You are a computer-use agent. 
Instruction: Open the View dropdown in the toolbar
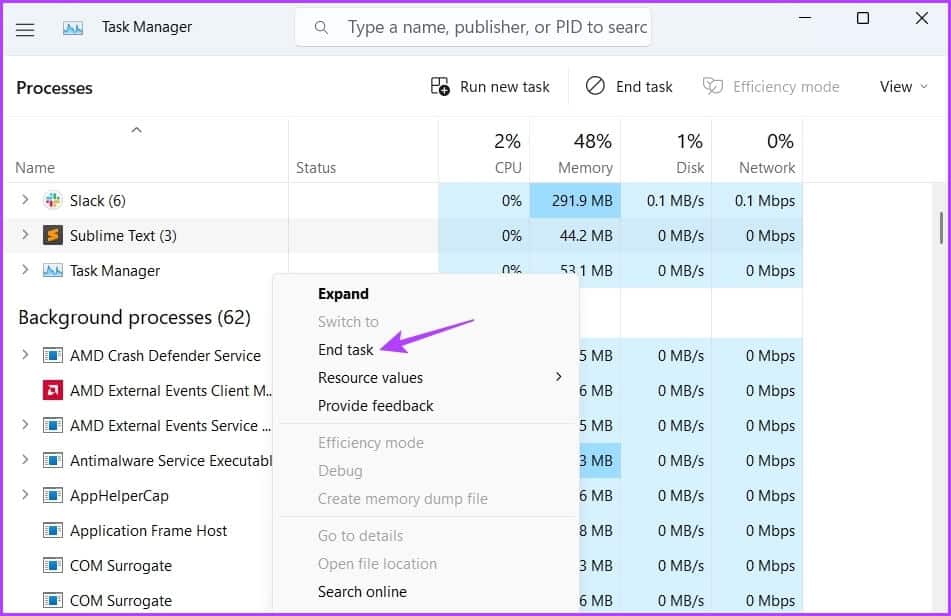click(x=903, y=87)
